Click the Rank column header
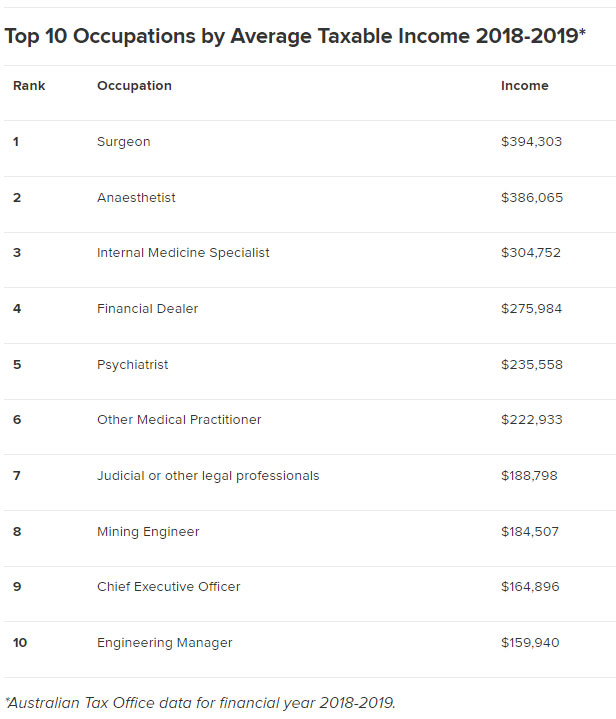Screen dimensions: 616x719 tap(29, 86)
